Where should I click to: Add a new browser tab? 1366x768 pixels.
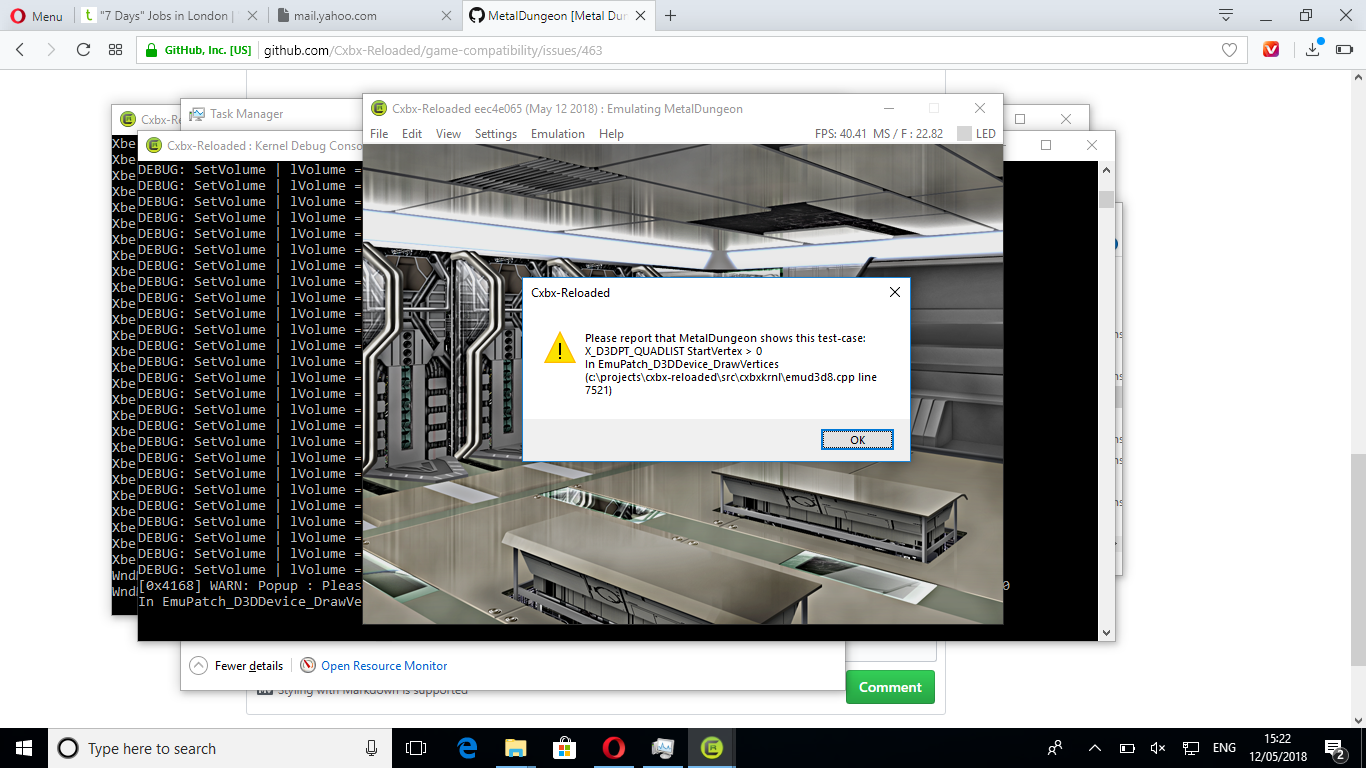[x=670, y=16]
